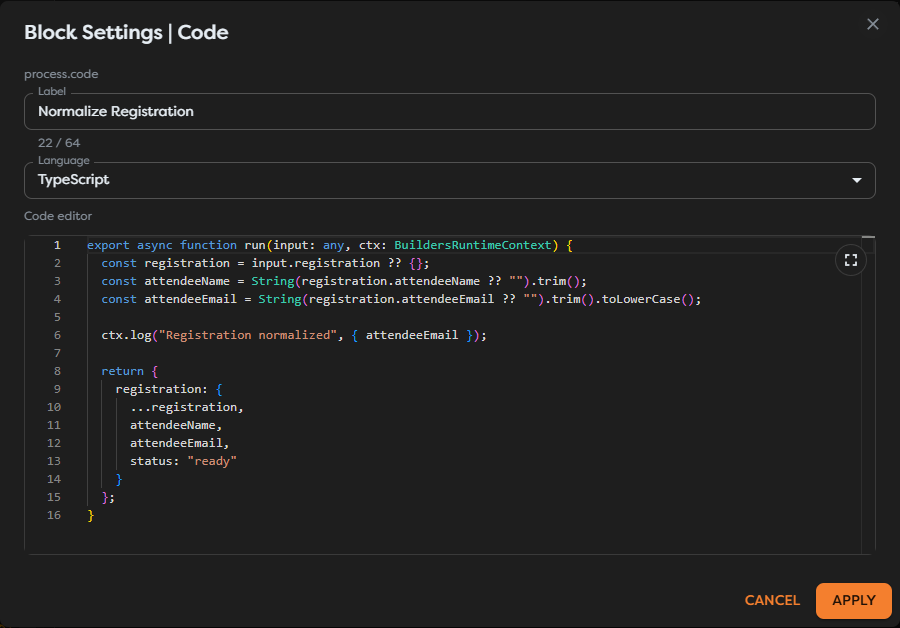The width and height of the screenshot is (900, 628).
Task: Click line number 16 in editor gutter
Action: coord(54,515)
